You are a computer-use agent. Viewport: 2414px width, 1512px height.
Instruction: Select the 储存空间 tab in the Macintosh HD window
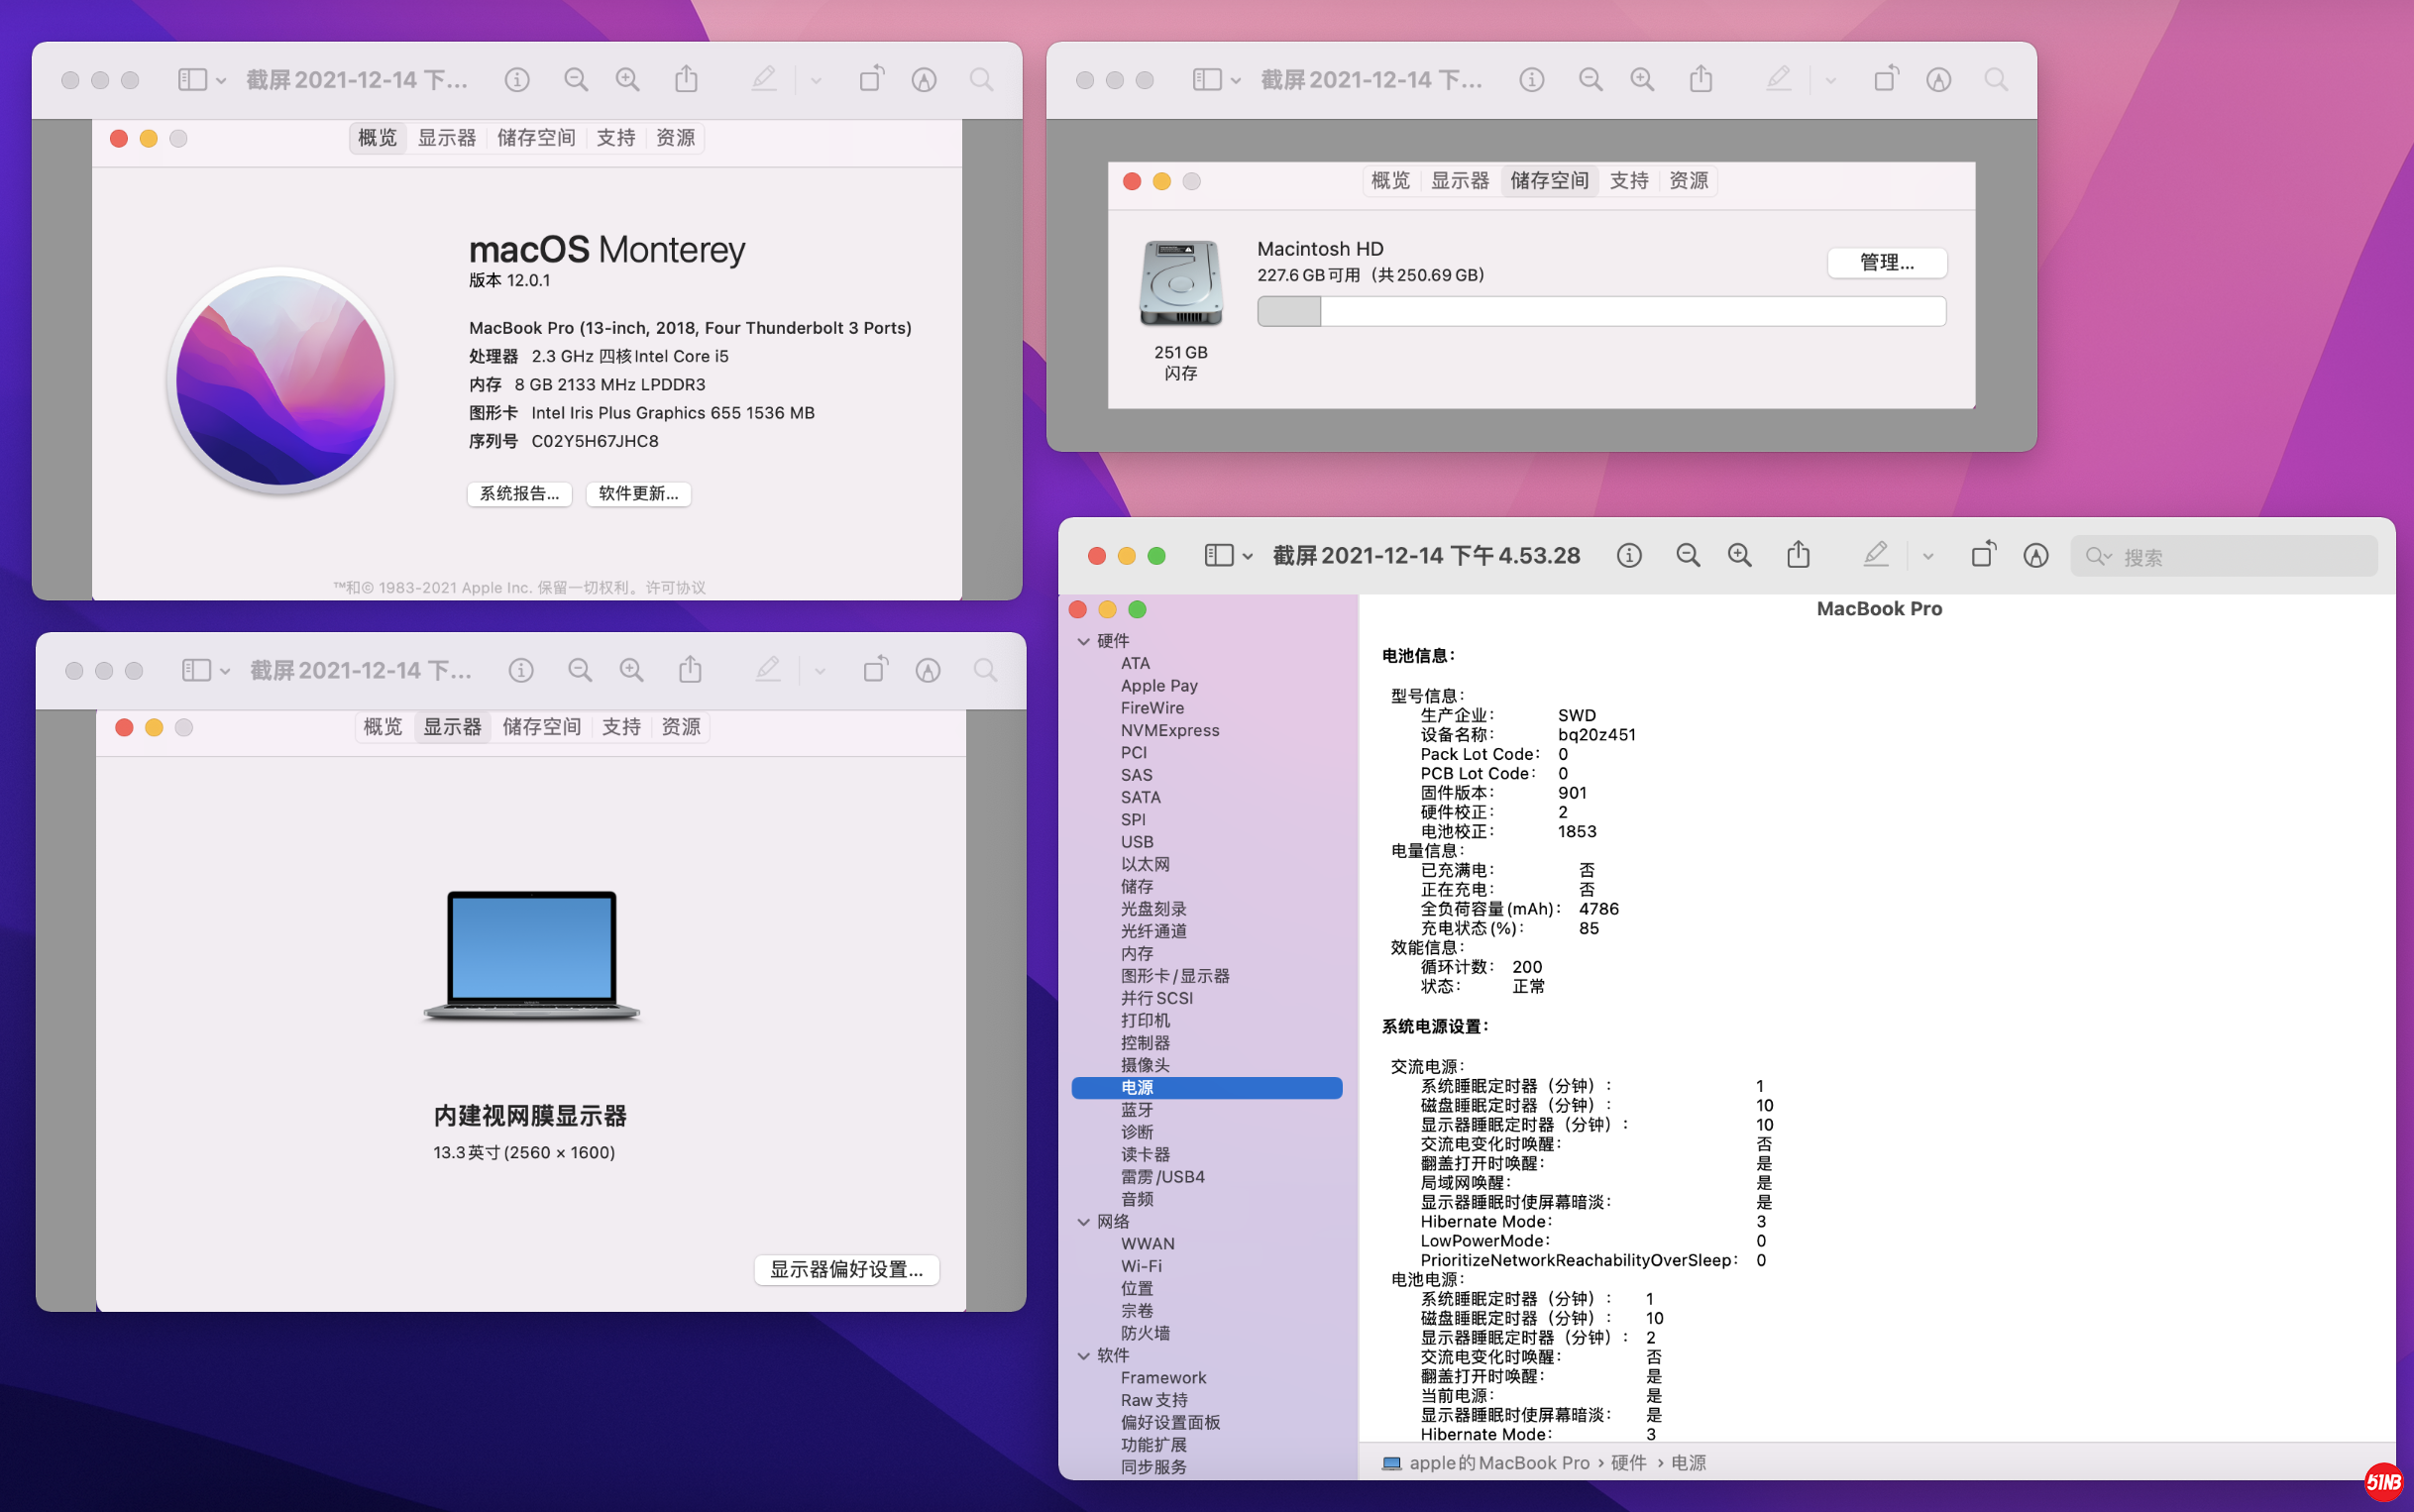[1549, 181]
